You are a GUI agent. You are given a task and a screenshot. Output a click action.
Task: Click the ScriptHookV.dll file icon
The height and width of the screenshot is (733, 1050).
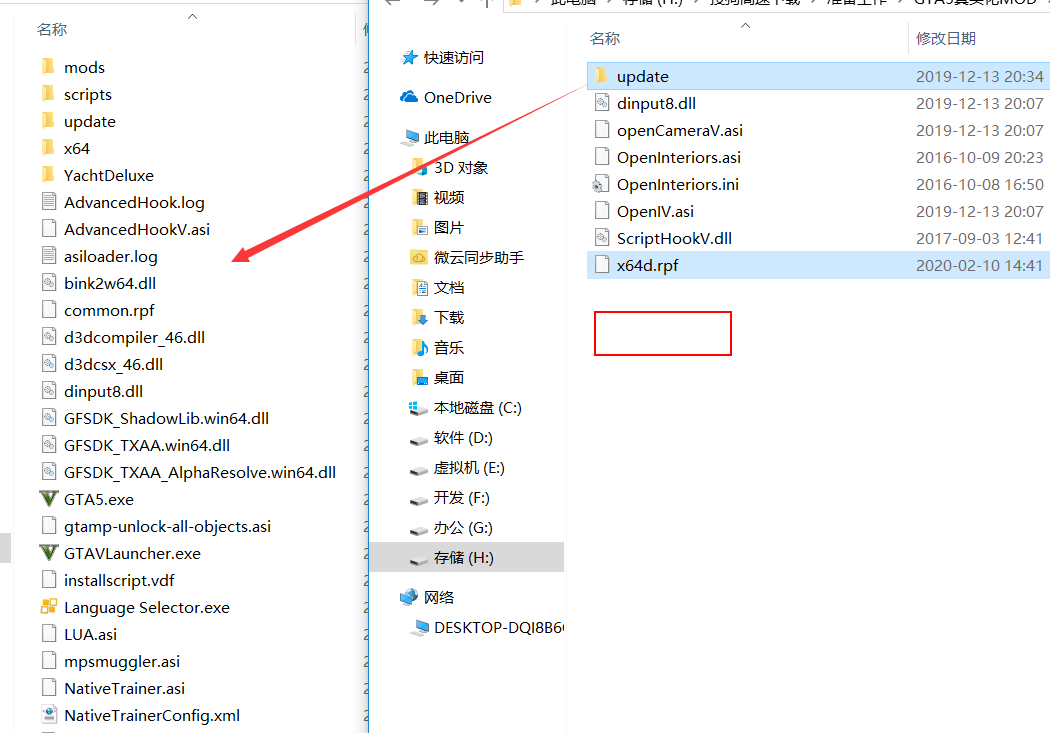click(602, 238)
